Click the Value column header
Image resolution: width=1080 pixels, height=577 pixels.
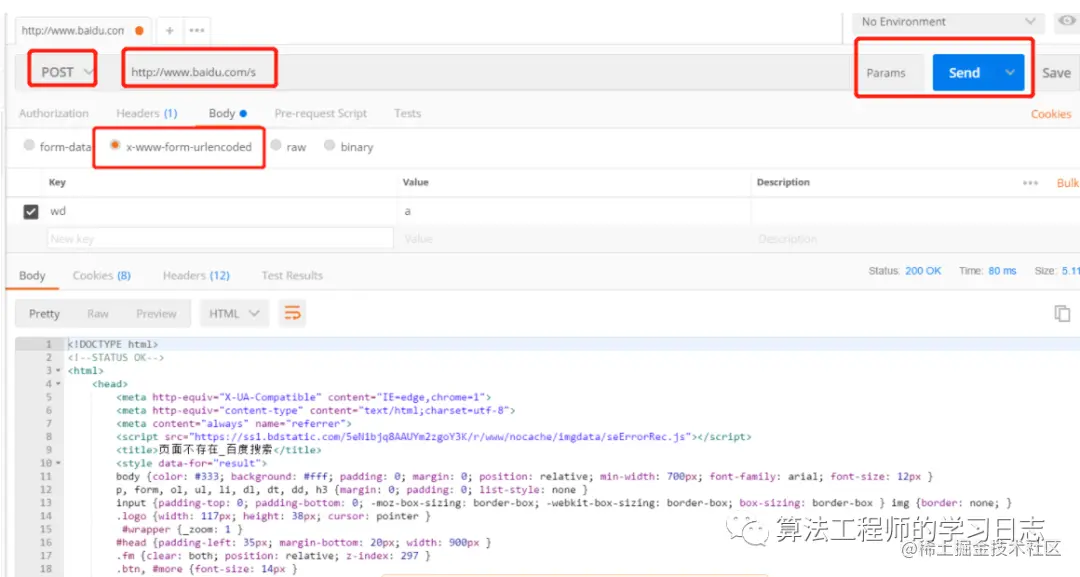[x=415, y=182]
